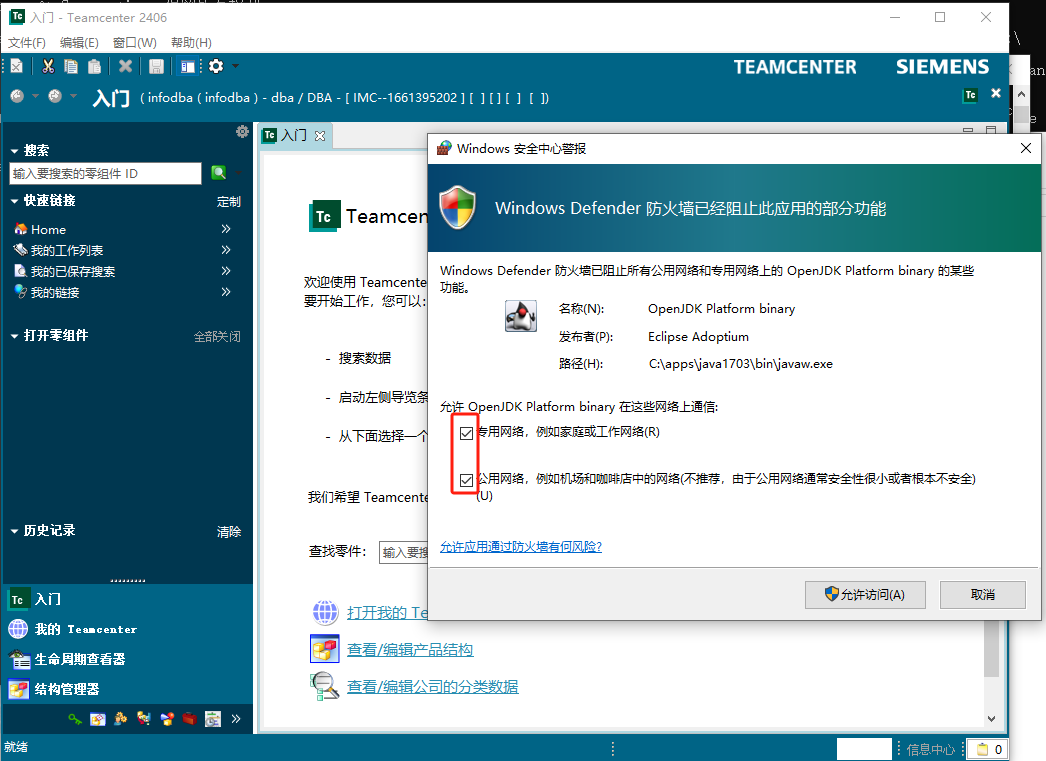Image resolution: width=1046 pixels, height=761 pixels.
Task: Click the blue-framed cube application icon
Action: tap(97, 719)
